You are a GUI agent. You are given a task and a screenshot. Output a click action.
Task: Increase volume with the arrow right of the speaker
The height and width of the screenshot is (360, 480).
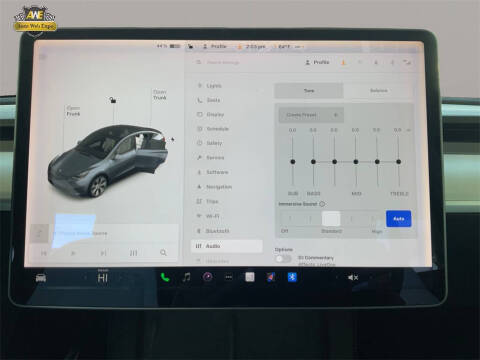tap(370, 277)
